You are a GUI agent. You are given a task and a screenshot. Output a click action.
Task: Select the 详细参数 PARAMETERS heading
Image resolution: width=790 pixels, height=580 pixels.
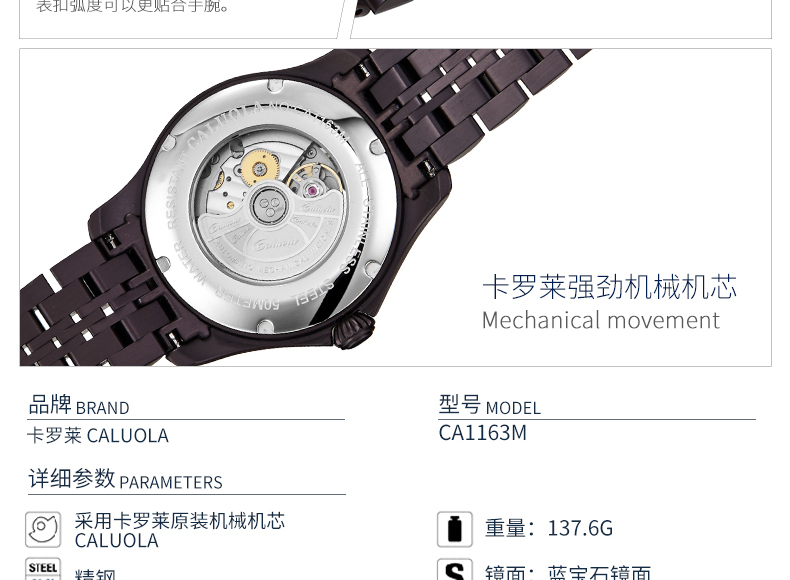(x=125, y=479)
